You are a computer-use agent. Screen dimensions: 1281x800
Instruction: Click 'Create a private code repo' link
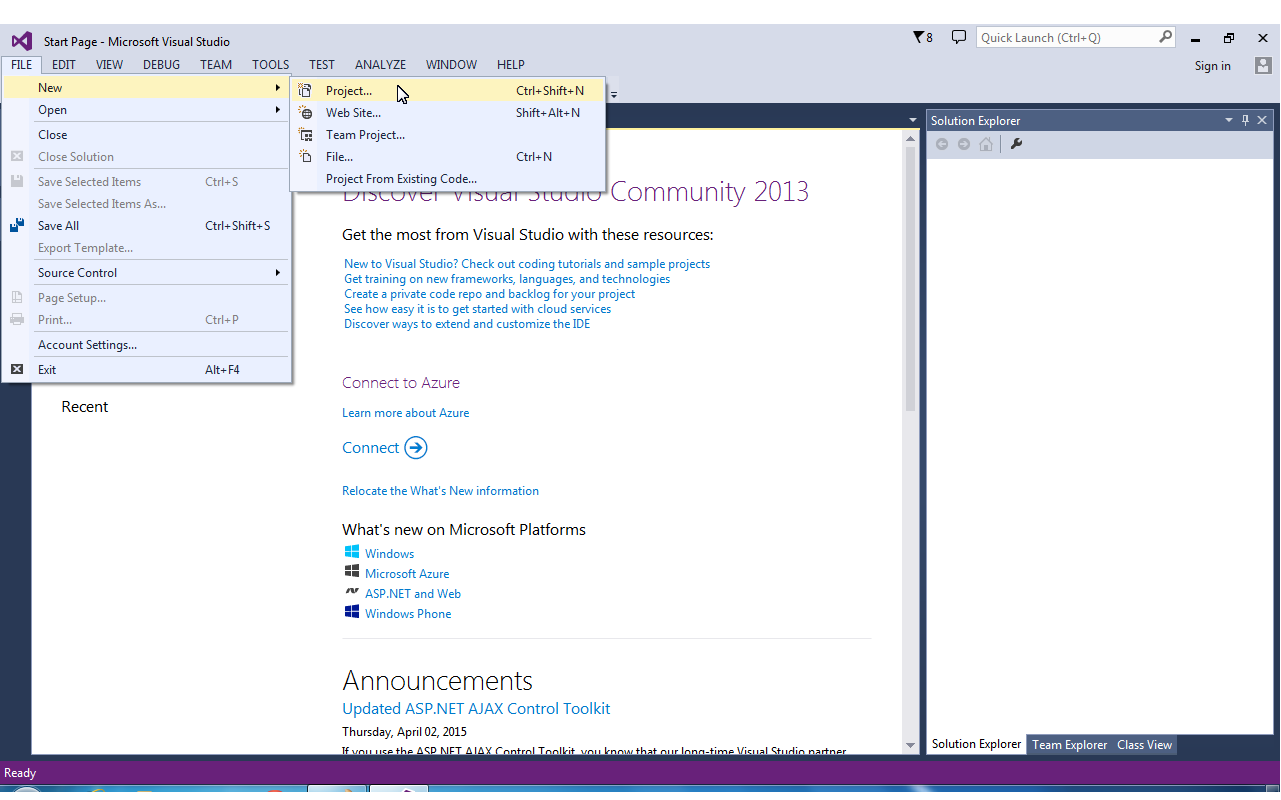point(490,294)
